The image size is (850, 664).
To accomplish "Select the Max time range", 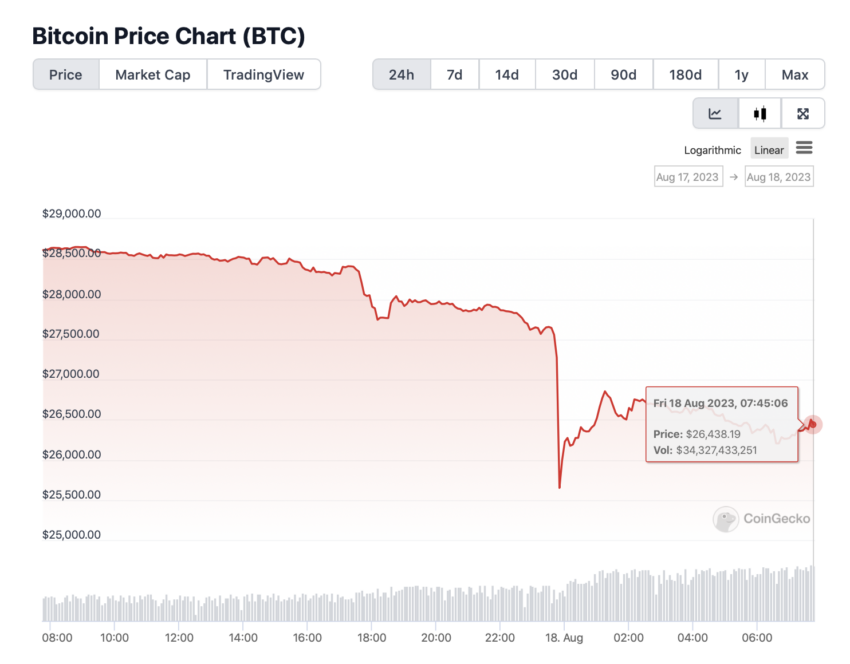I will 795,74.
